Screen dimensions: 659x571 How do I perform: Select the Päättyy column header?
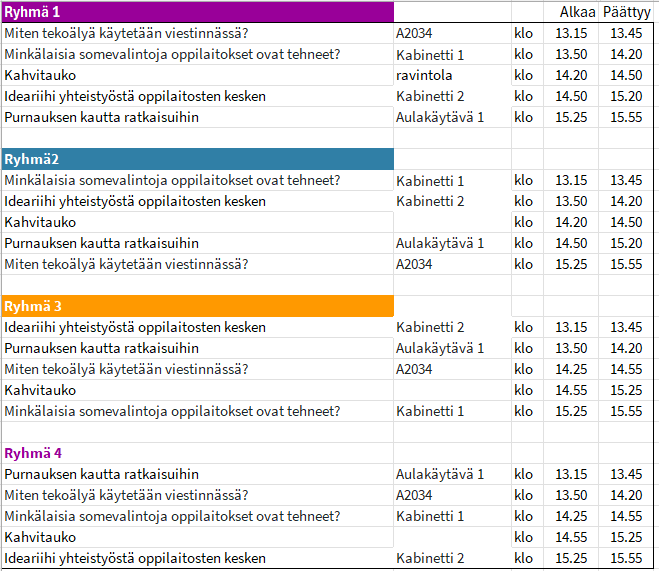point(627,12)
